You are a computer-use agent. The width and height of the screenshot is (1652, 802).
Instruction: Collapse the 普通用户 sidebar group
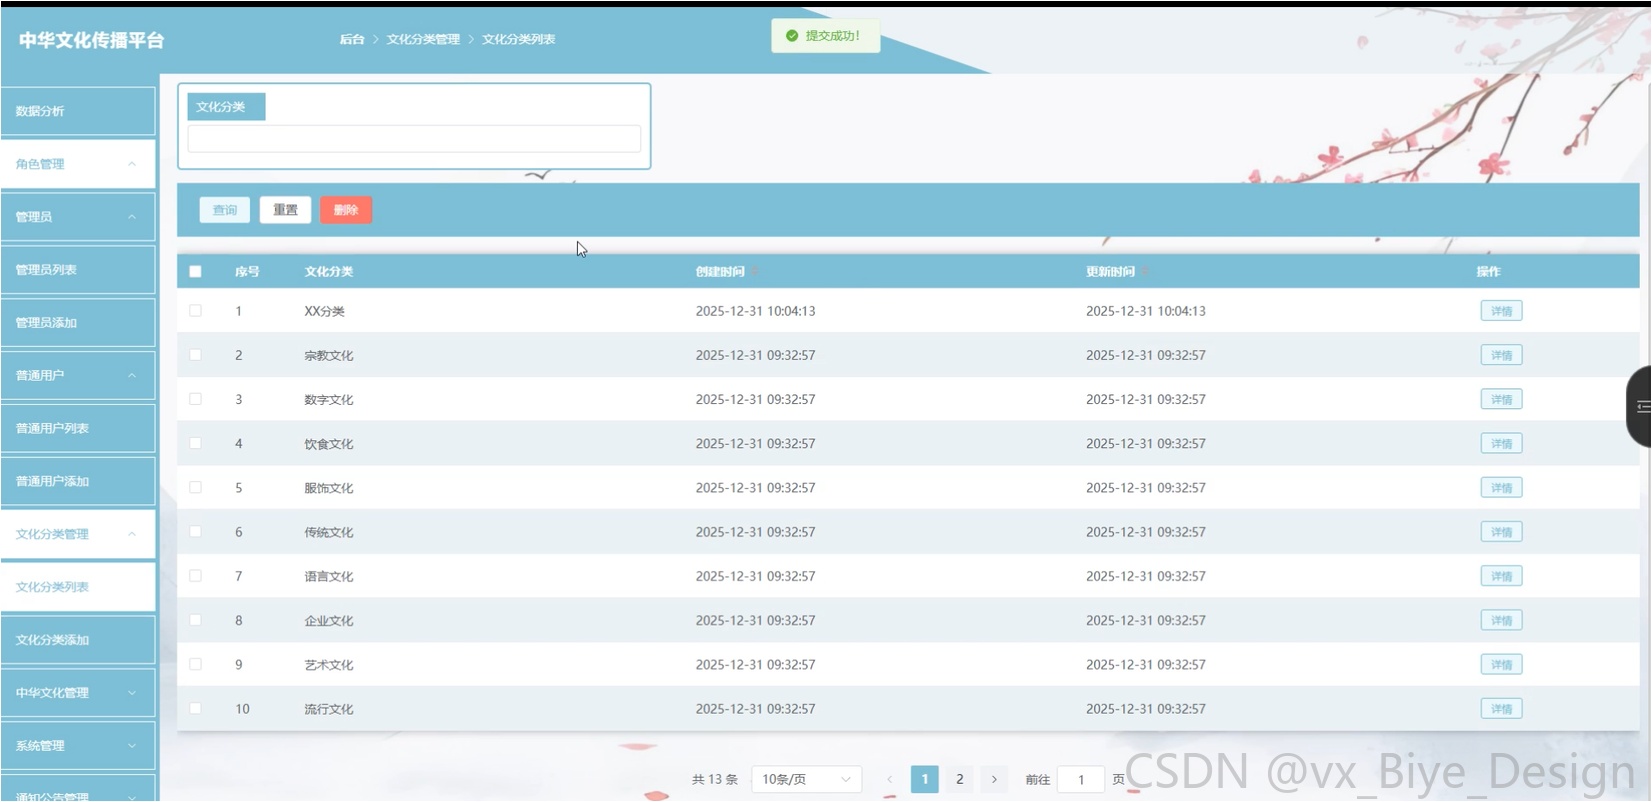point(78,375)
